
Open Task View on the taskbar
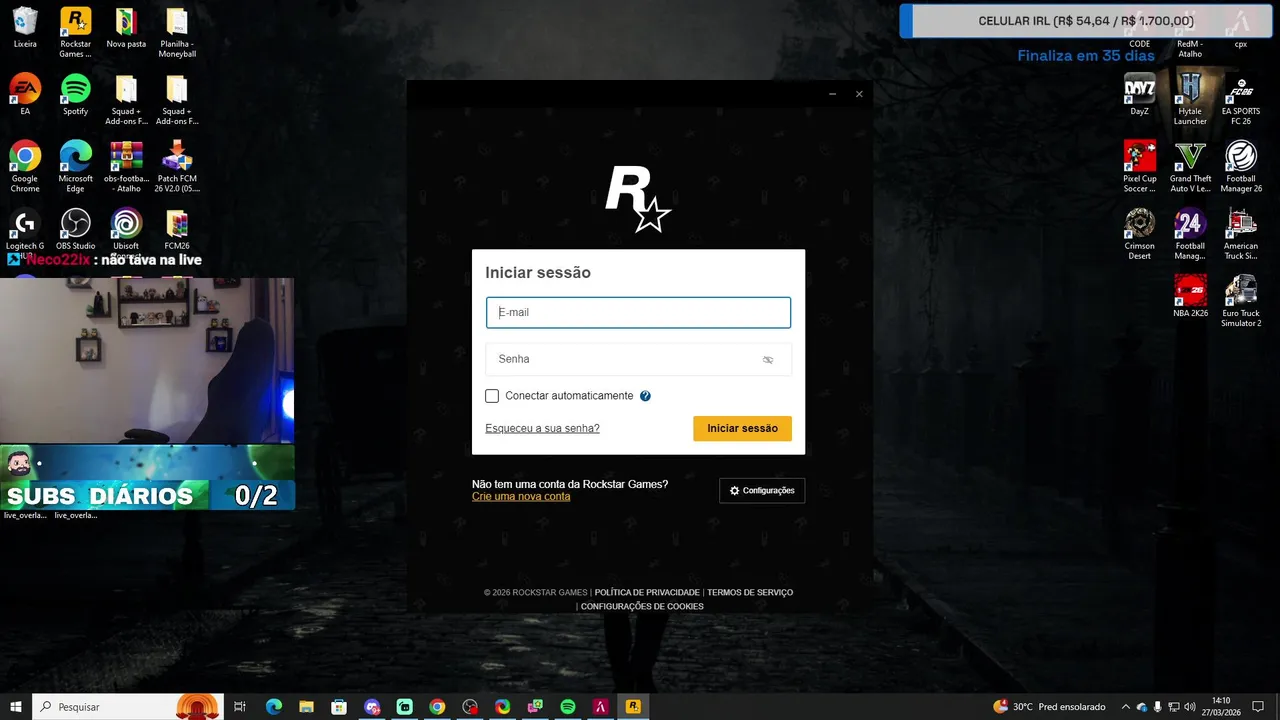[x=240, y=707]
